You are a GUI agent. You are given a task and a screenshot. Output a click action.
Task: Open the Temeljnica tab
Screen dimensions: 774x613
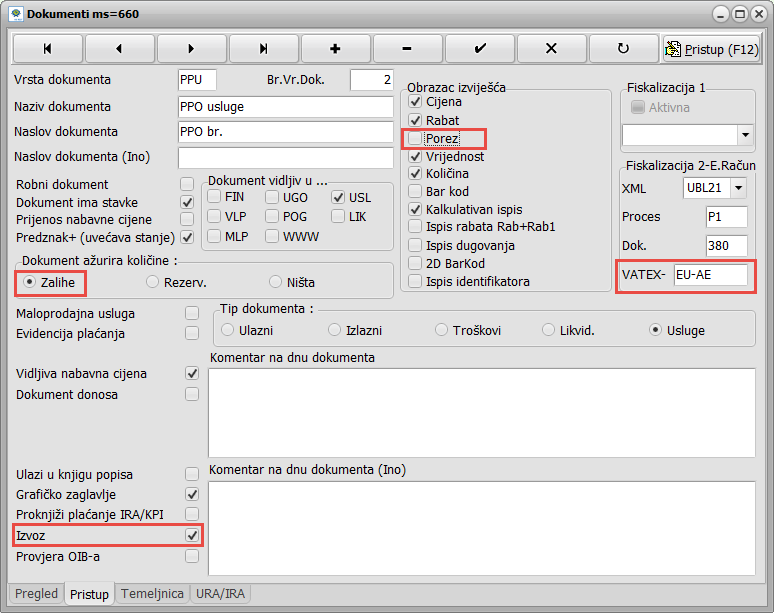152,594
